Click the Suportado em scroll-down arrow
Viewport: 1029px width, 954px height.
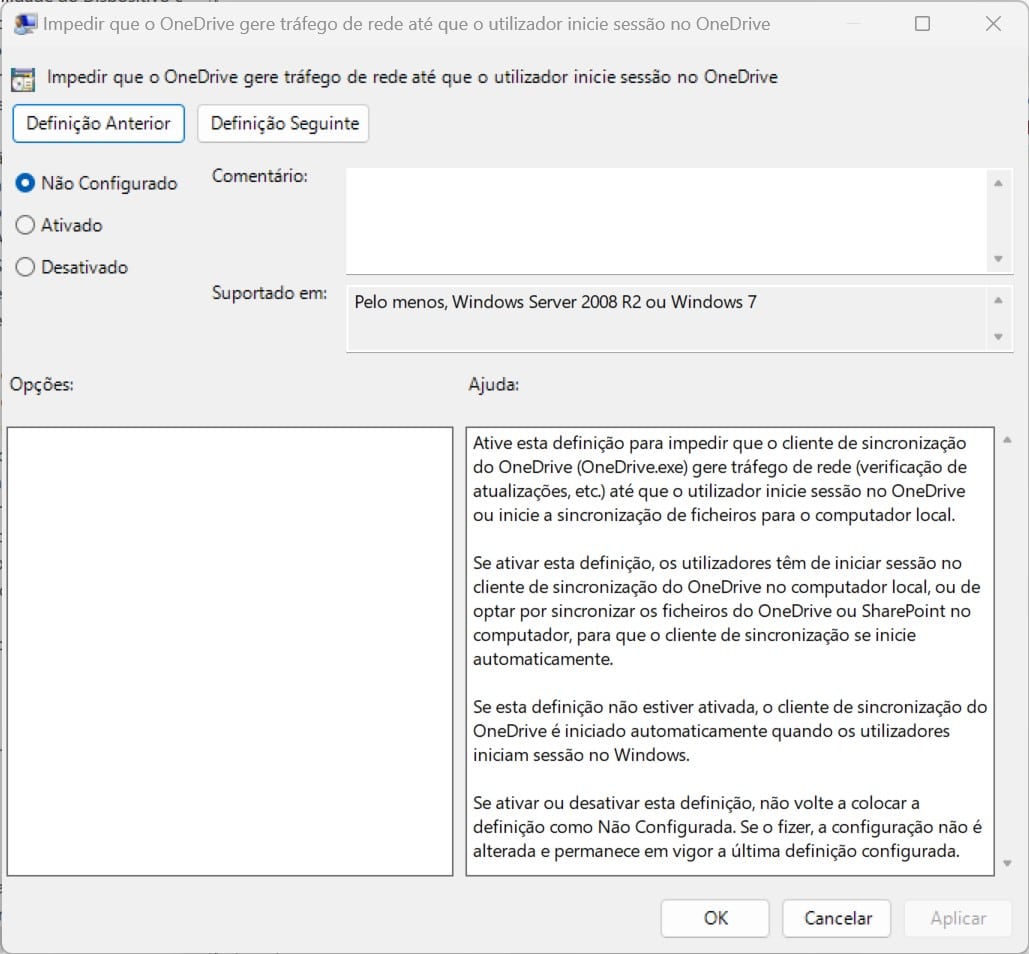pyautogui.click(x=997, y=337)
